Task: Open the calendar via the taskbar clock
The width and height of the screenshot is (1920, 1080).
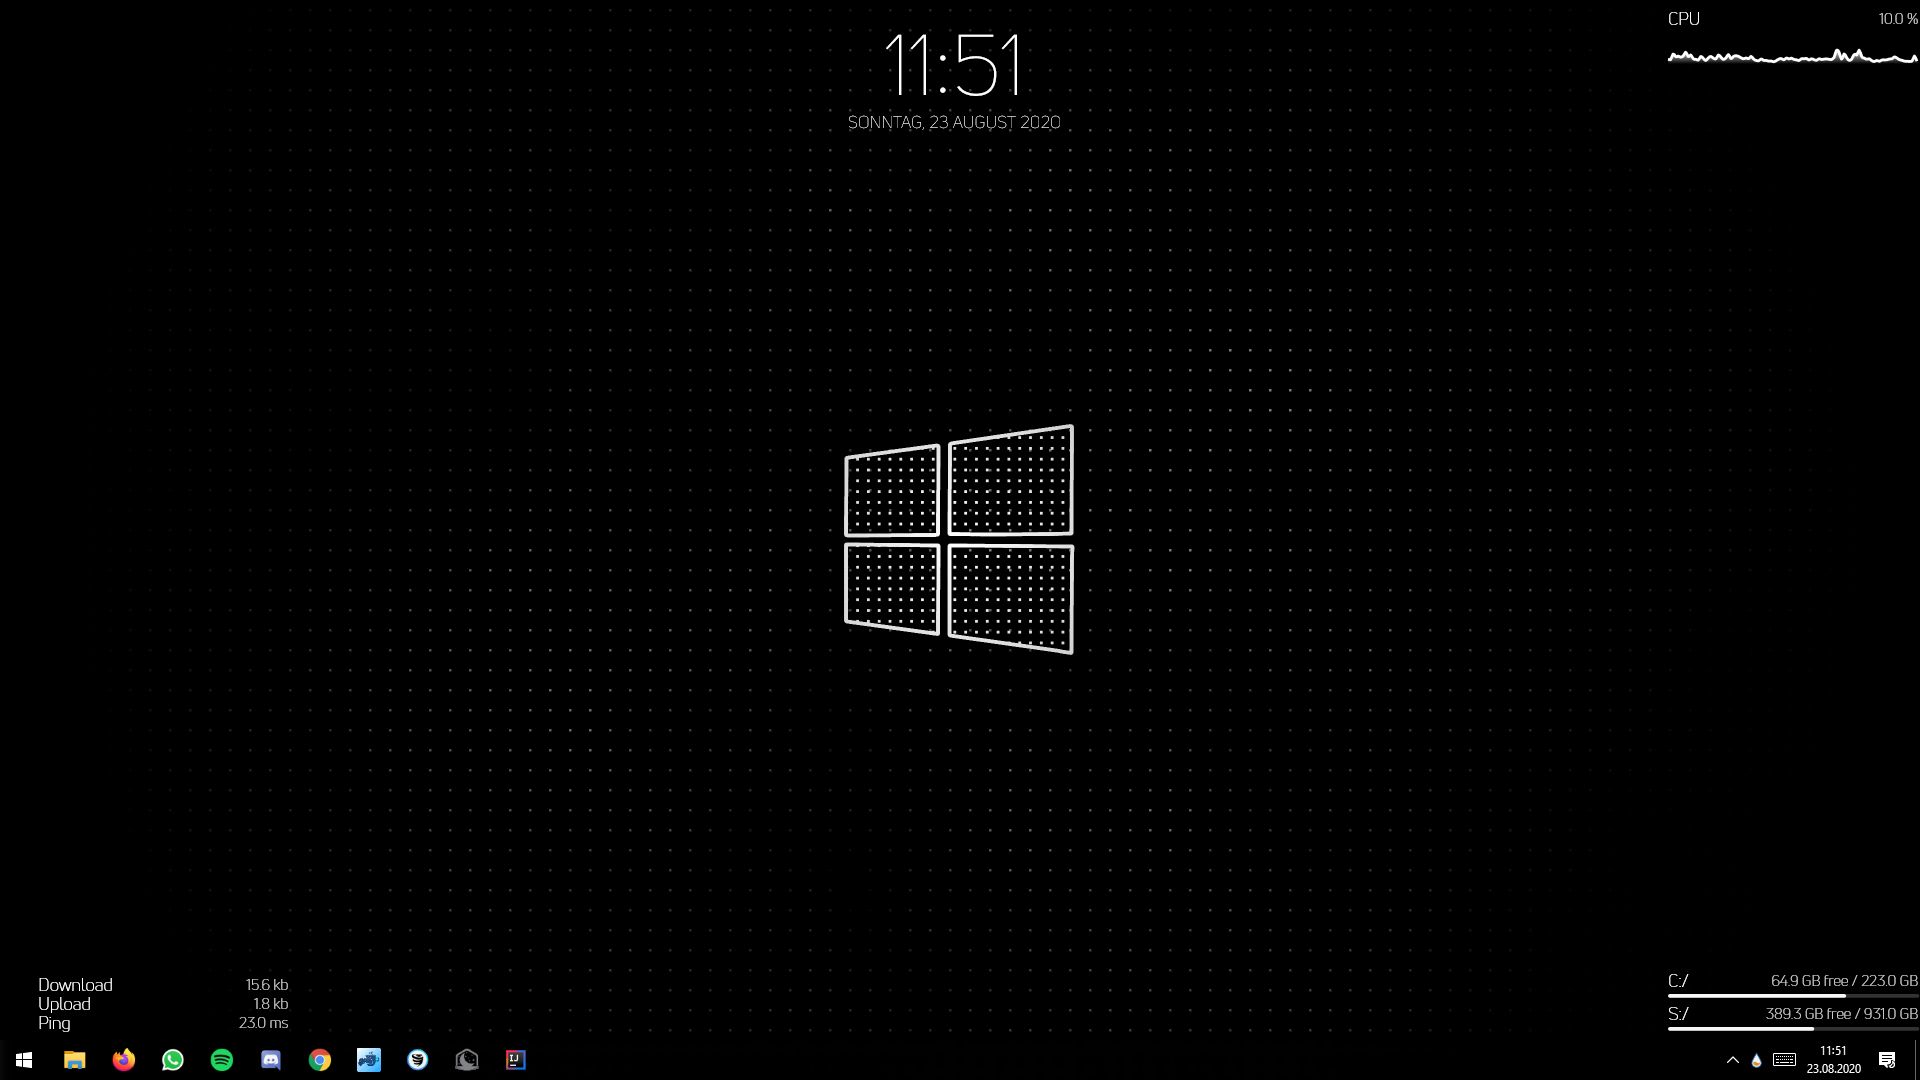Action: [1833, 1051]
